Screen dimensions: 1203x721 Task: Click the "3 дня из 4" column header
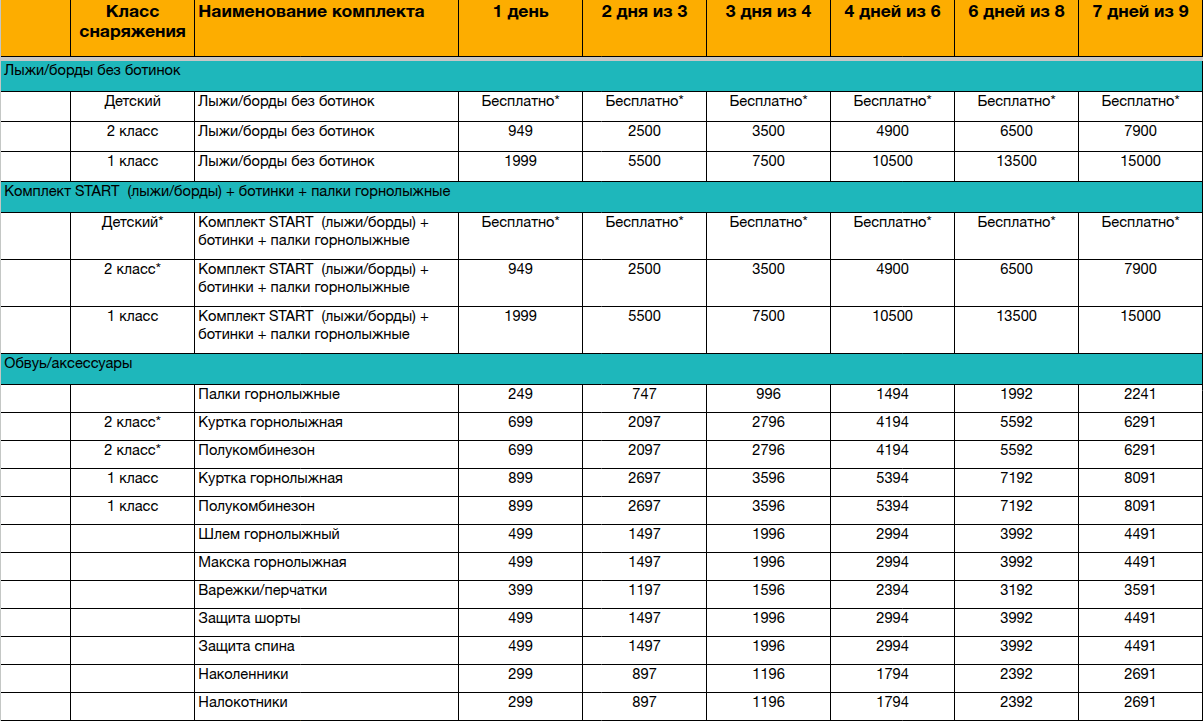[768, 13]
